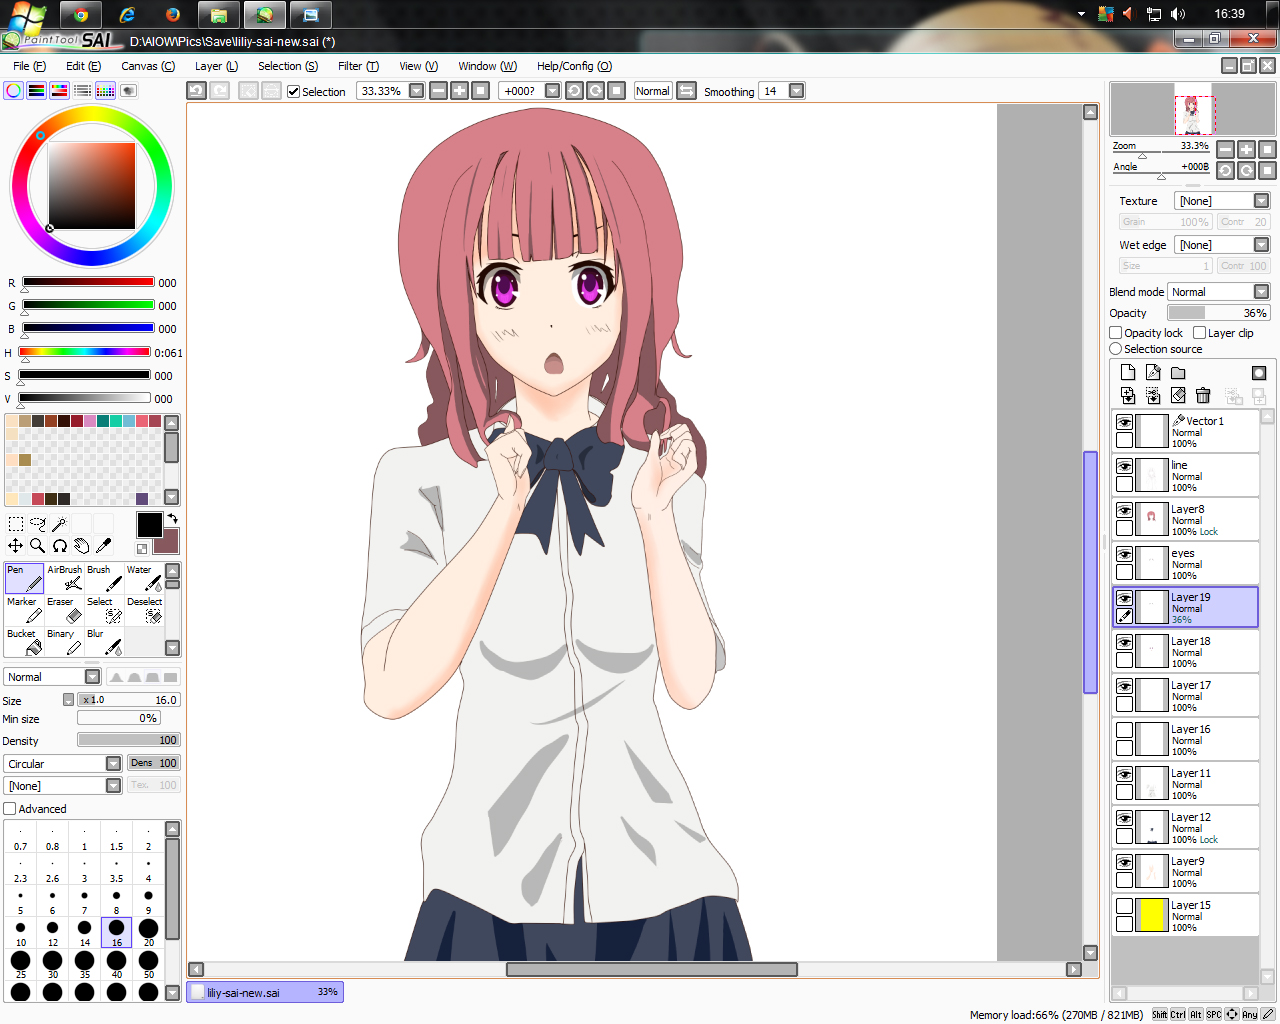Select brush size 16 preset
Viewport: 1280px width, 1024px height.
click(x=117, y=933)
